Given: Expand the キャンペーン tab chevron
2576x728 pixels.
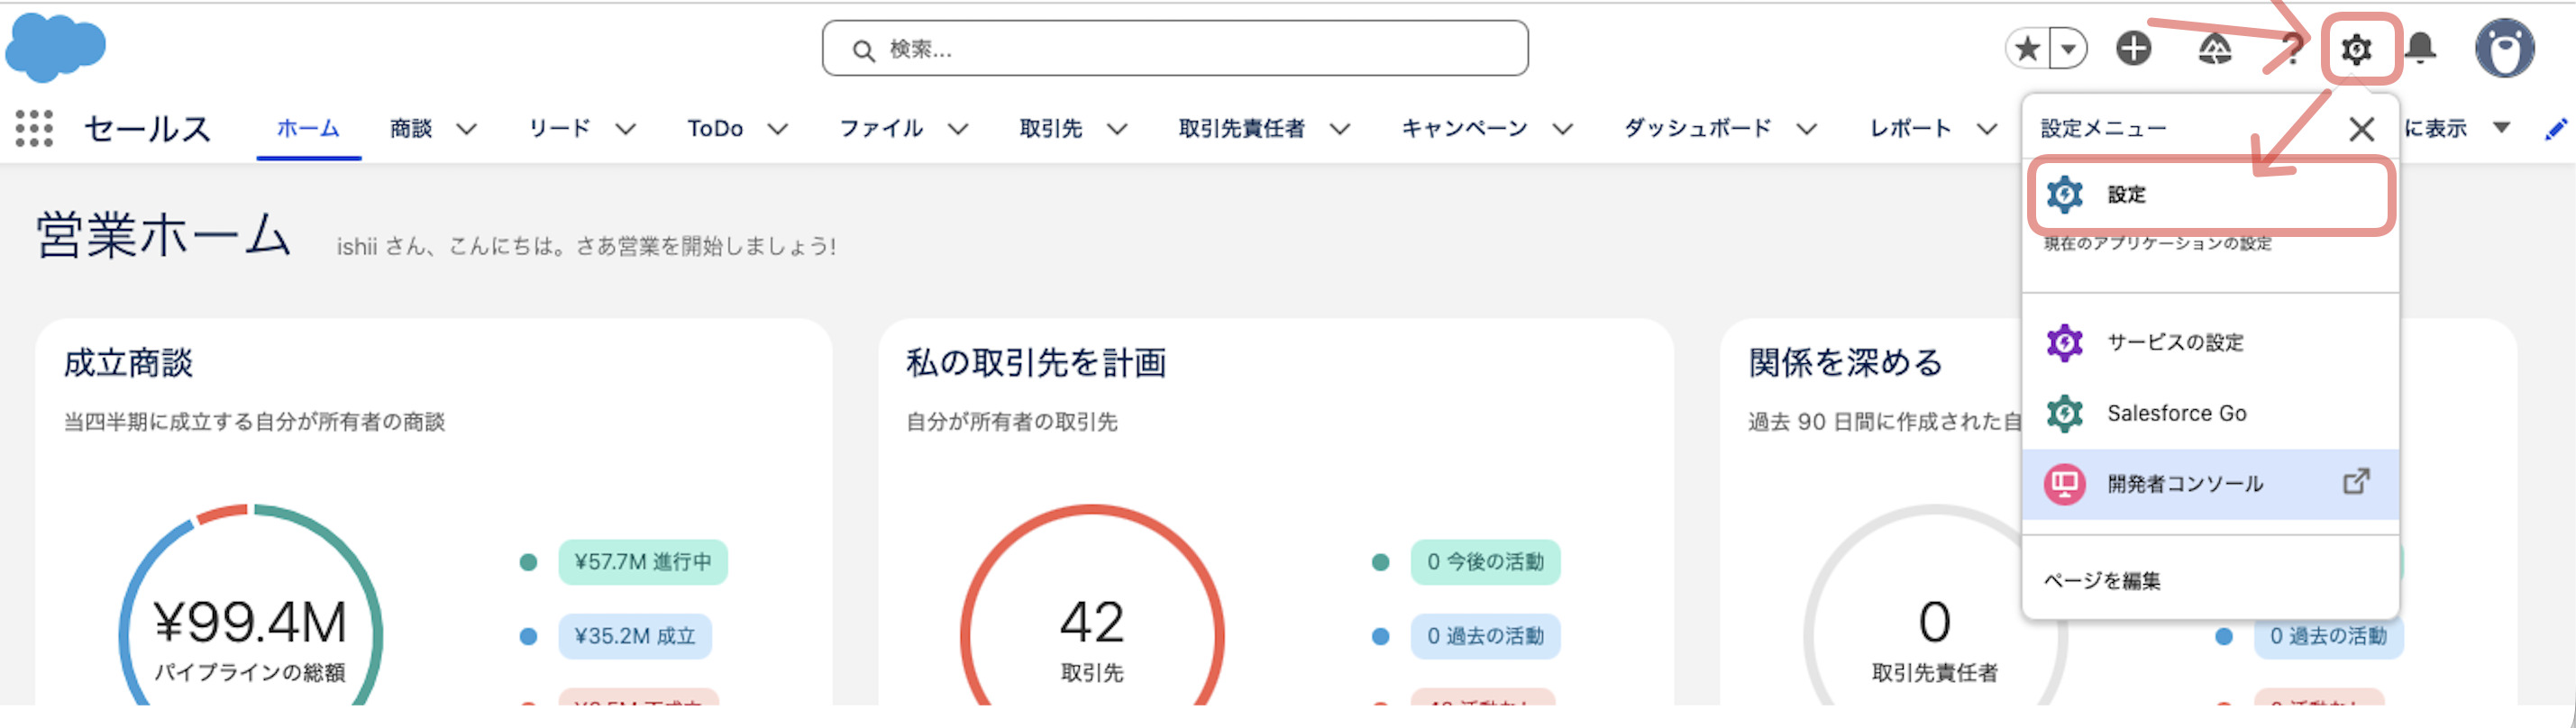Looking at the screenshot, I should [1563, 129].
